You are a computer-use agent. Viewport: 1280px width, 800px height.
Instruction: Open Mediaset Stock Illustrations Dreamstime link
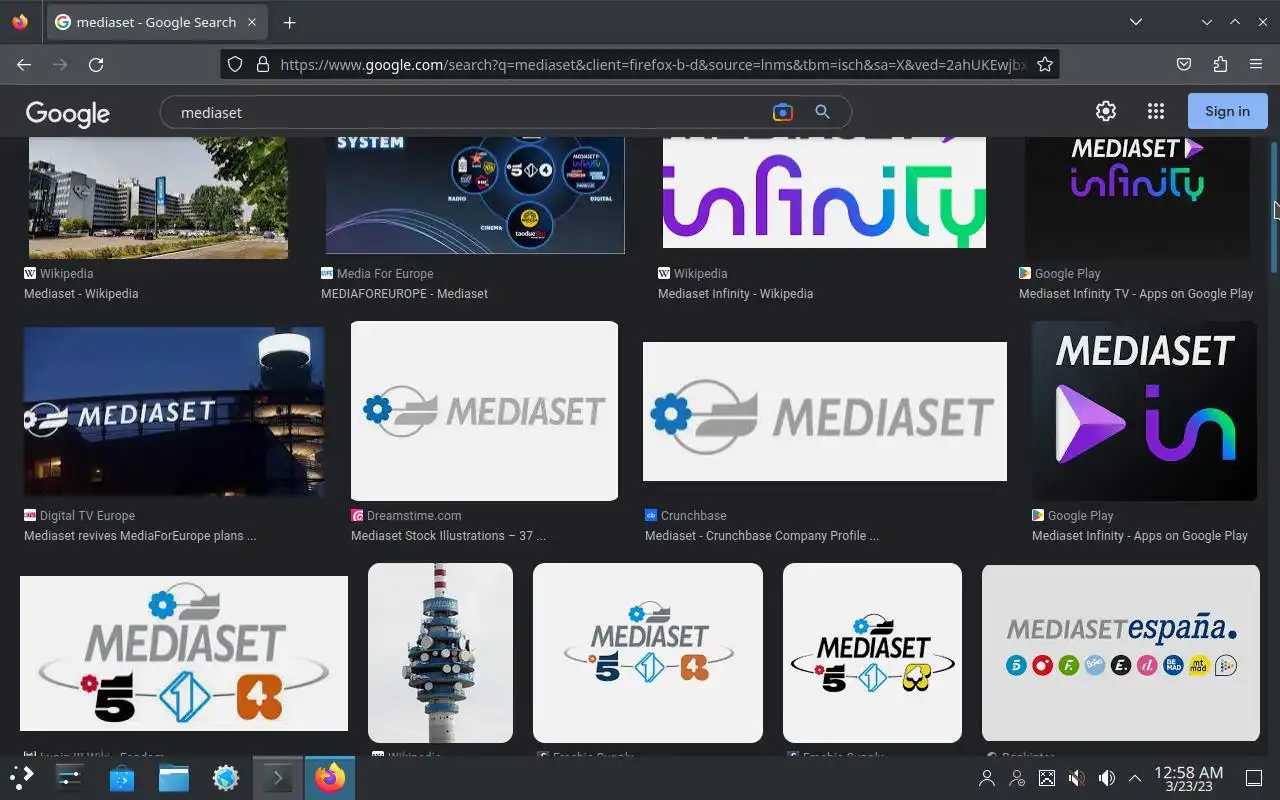[448, 536]
